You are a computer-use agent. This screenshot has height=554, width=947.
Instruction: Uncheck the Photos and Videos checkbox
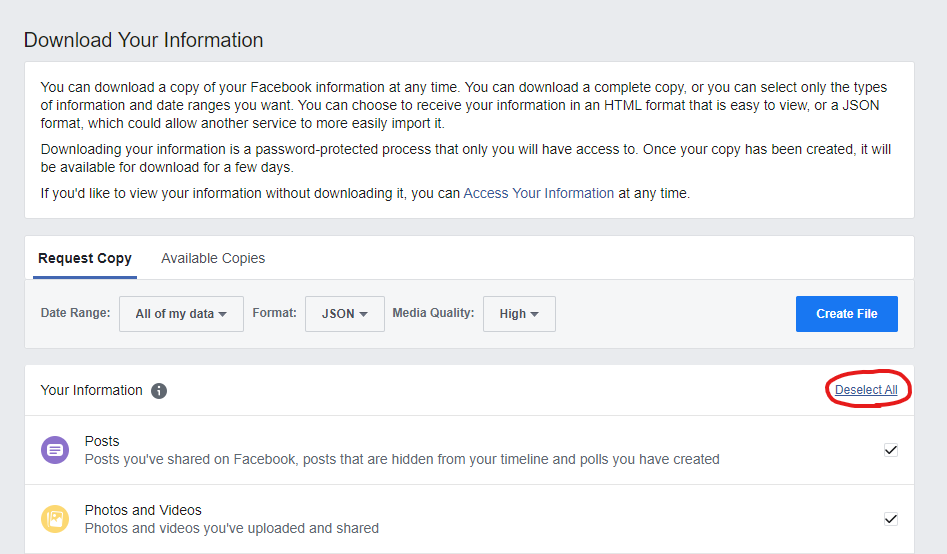click(x=891, y=519)
